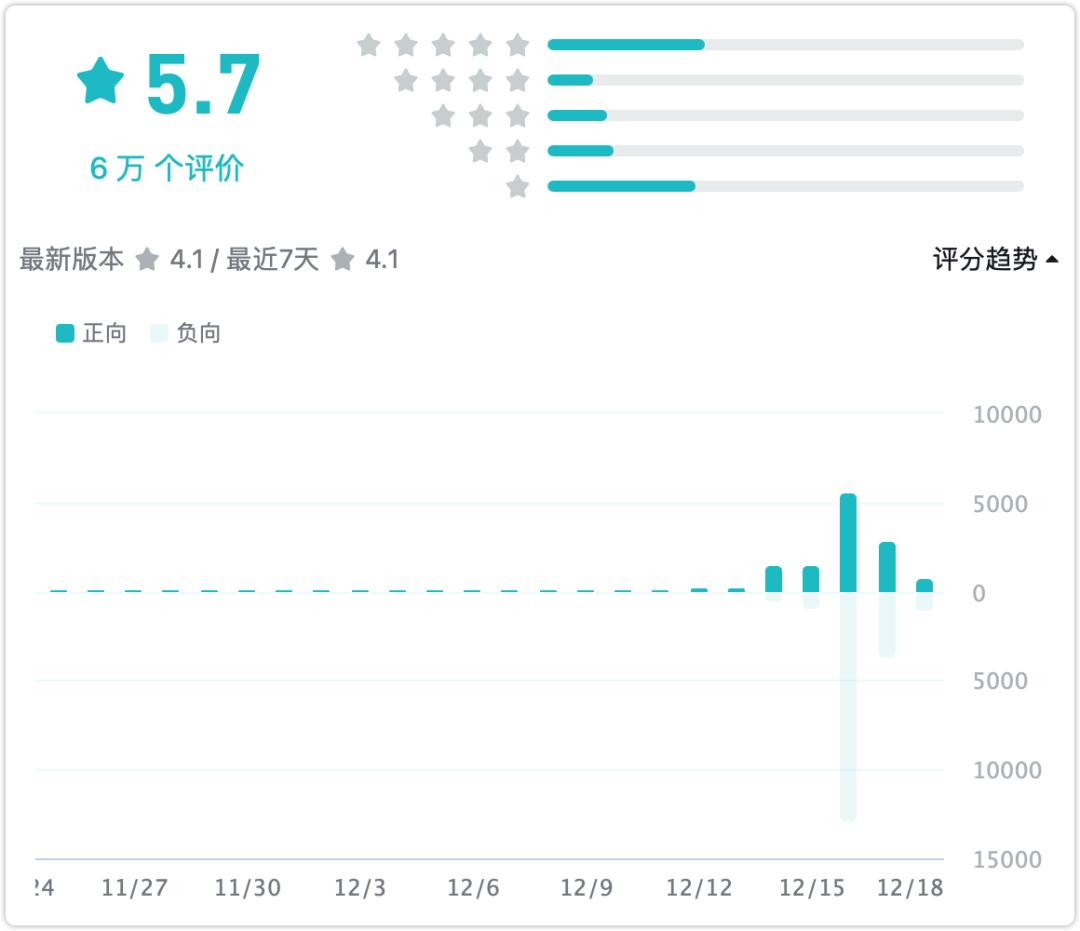The image size is (1080, 931).
Task: Click the star beside 最近7天 rating
Action: (343, 260)
